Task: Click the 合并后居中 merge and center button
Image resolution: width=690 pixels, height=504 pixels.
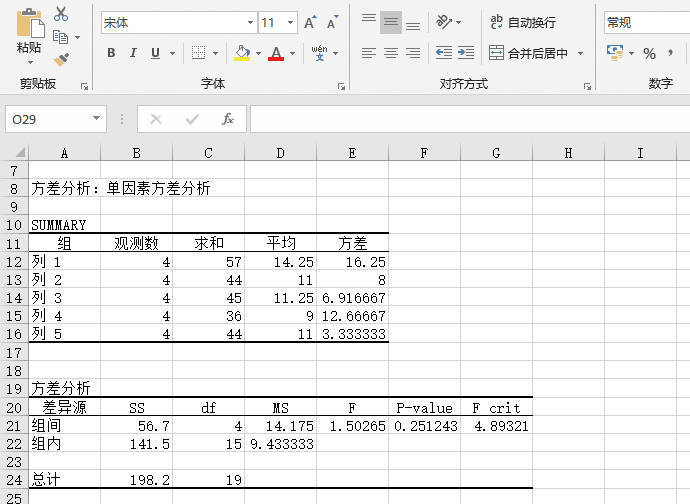Action: 528,53
